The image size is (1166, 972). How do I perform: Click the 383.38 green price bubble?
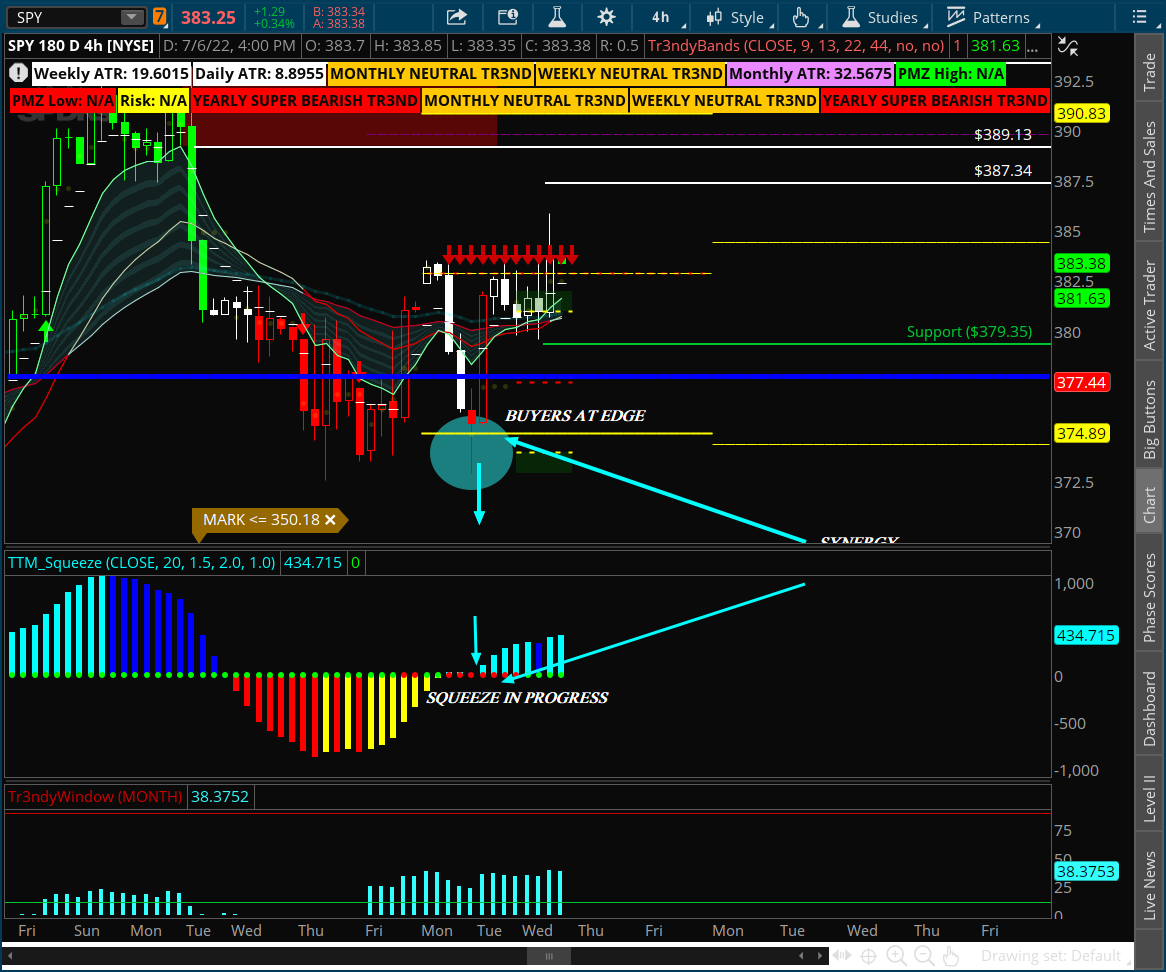coord(1081,263)
